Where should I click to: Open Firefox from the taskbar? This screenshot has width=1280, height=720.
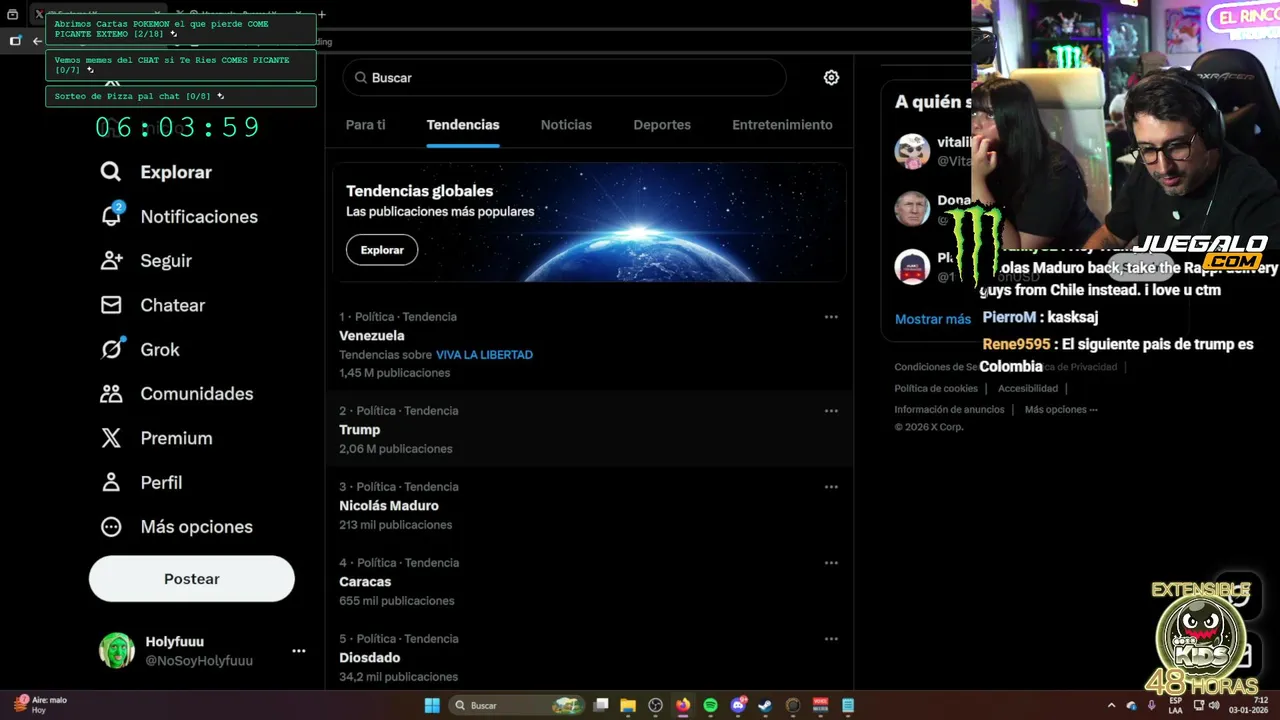[683, 705]
